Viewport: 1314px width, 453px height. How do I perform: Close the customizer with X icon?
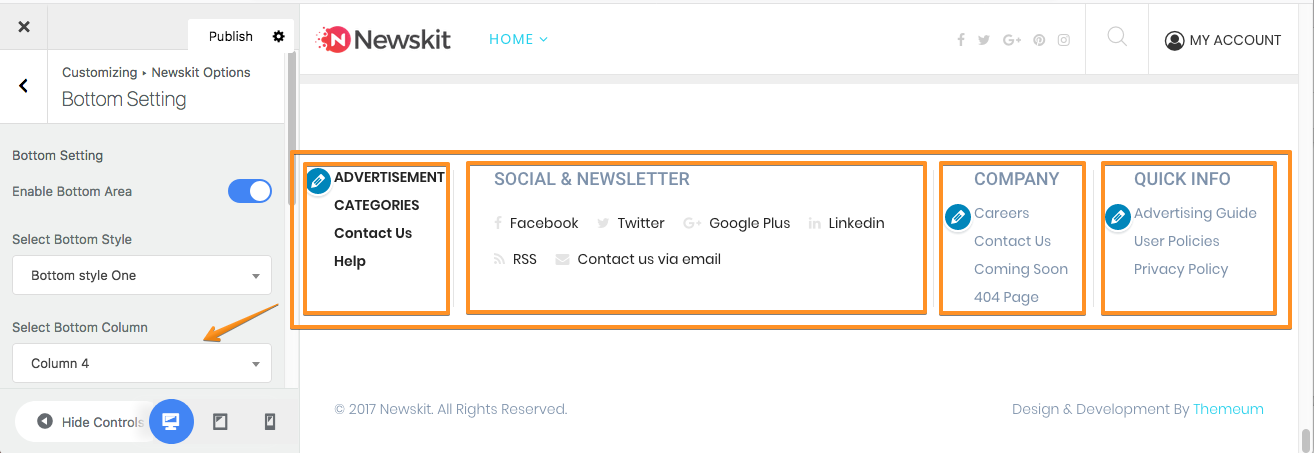tap(24, 27)
